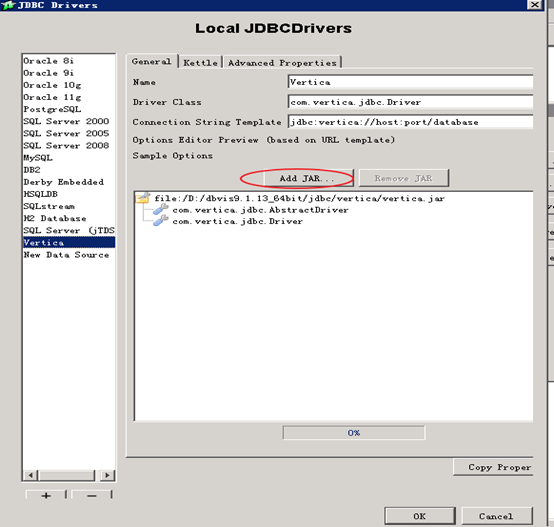Click the Copy Properties button

[493, 467]
